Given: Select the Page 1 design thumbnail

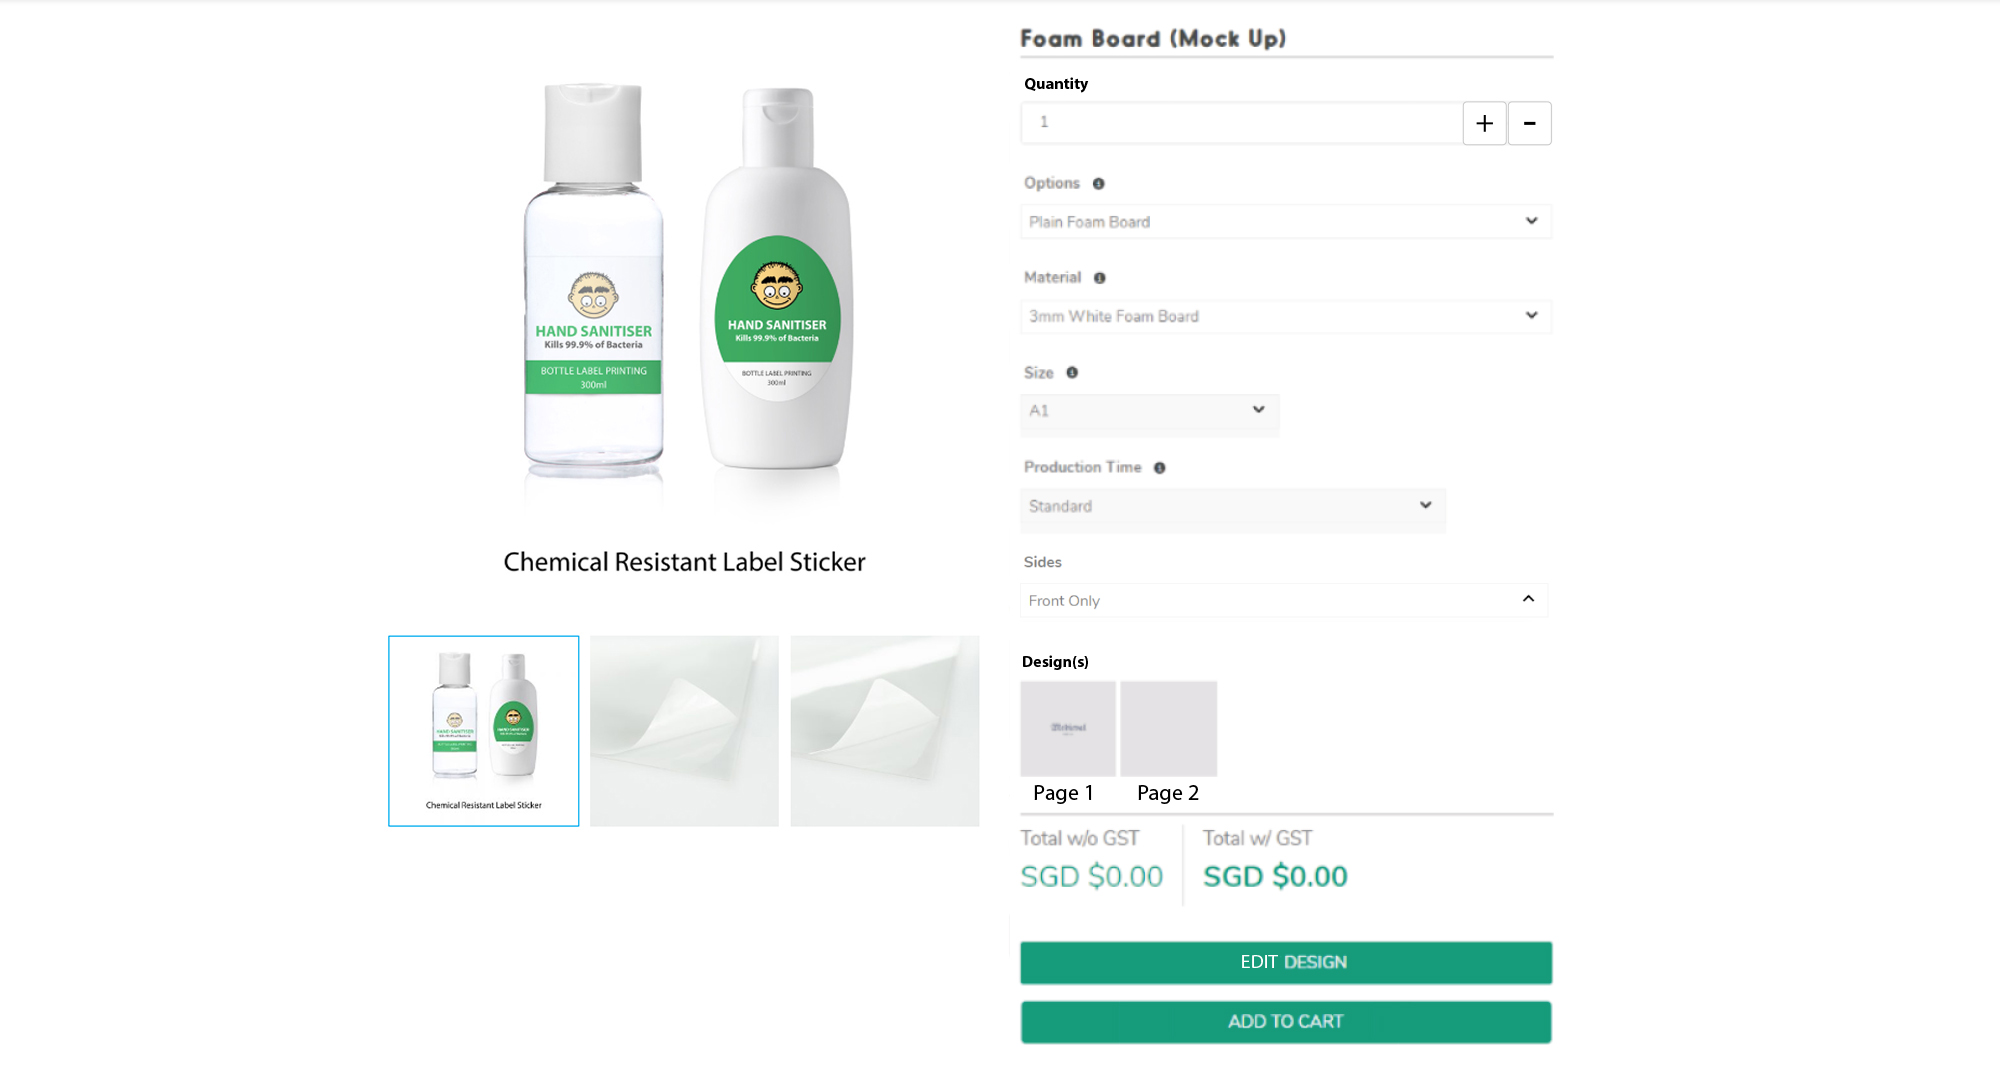Looking at the screenshot, I should click(x=1068, y=729).
